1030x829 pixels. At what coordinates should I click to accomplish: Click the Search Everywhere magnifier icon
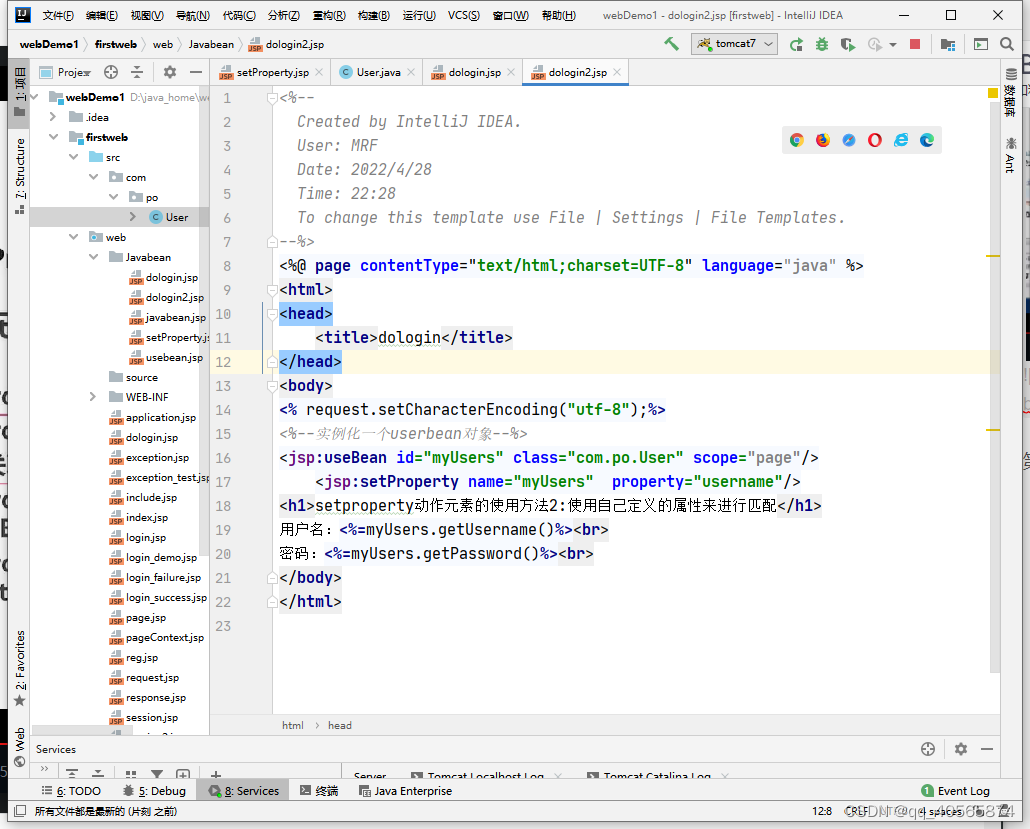tap(1006, 44)
